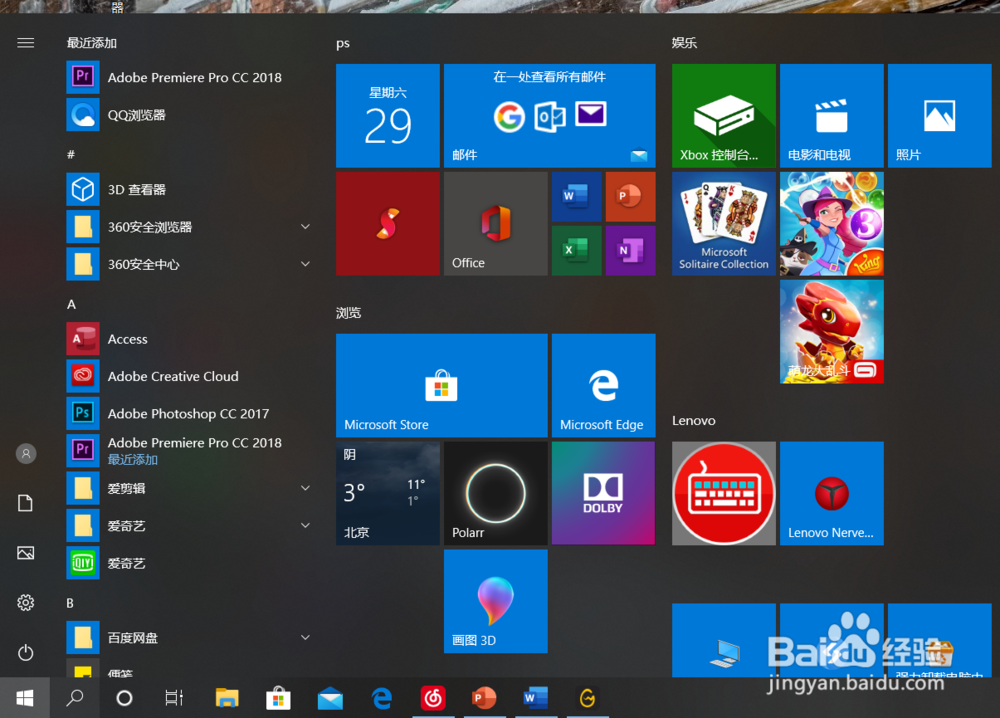The width and height of the screenshot is (1000, 718).
Task: Click the 娱乐 tile group title
Action: click(684, 43)
